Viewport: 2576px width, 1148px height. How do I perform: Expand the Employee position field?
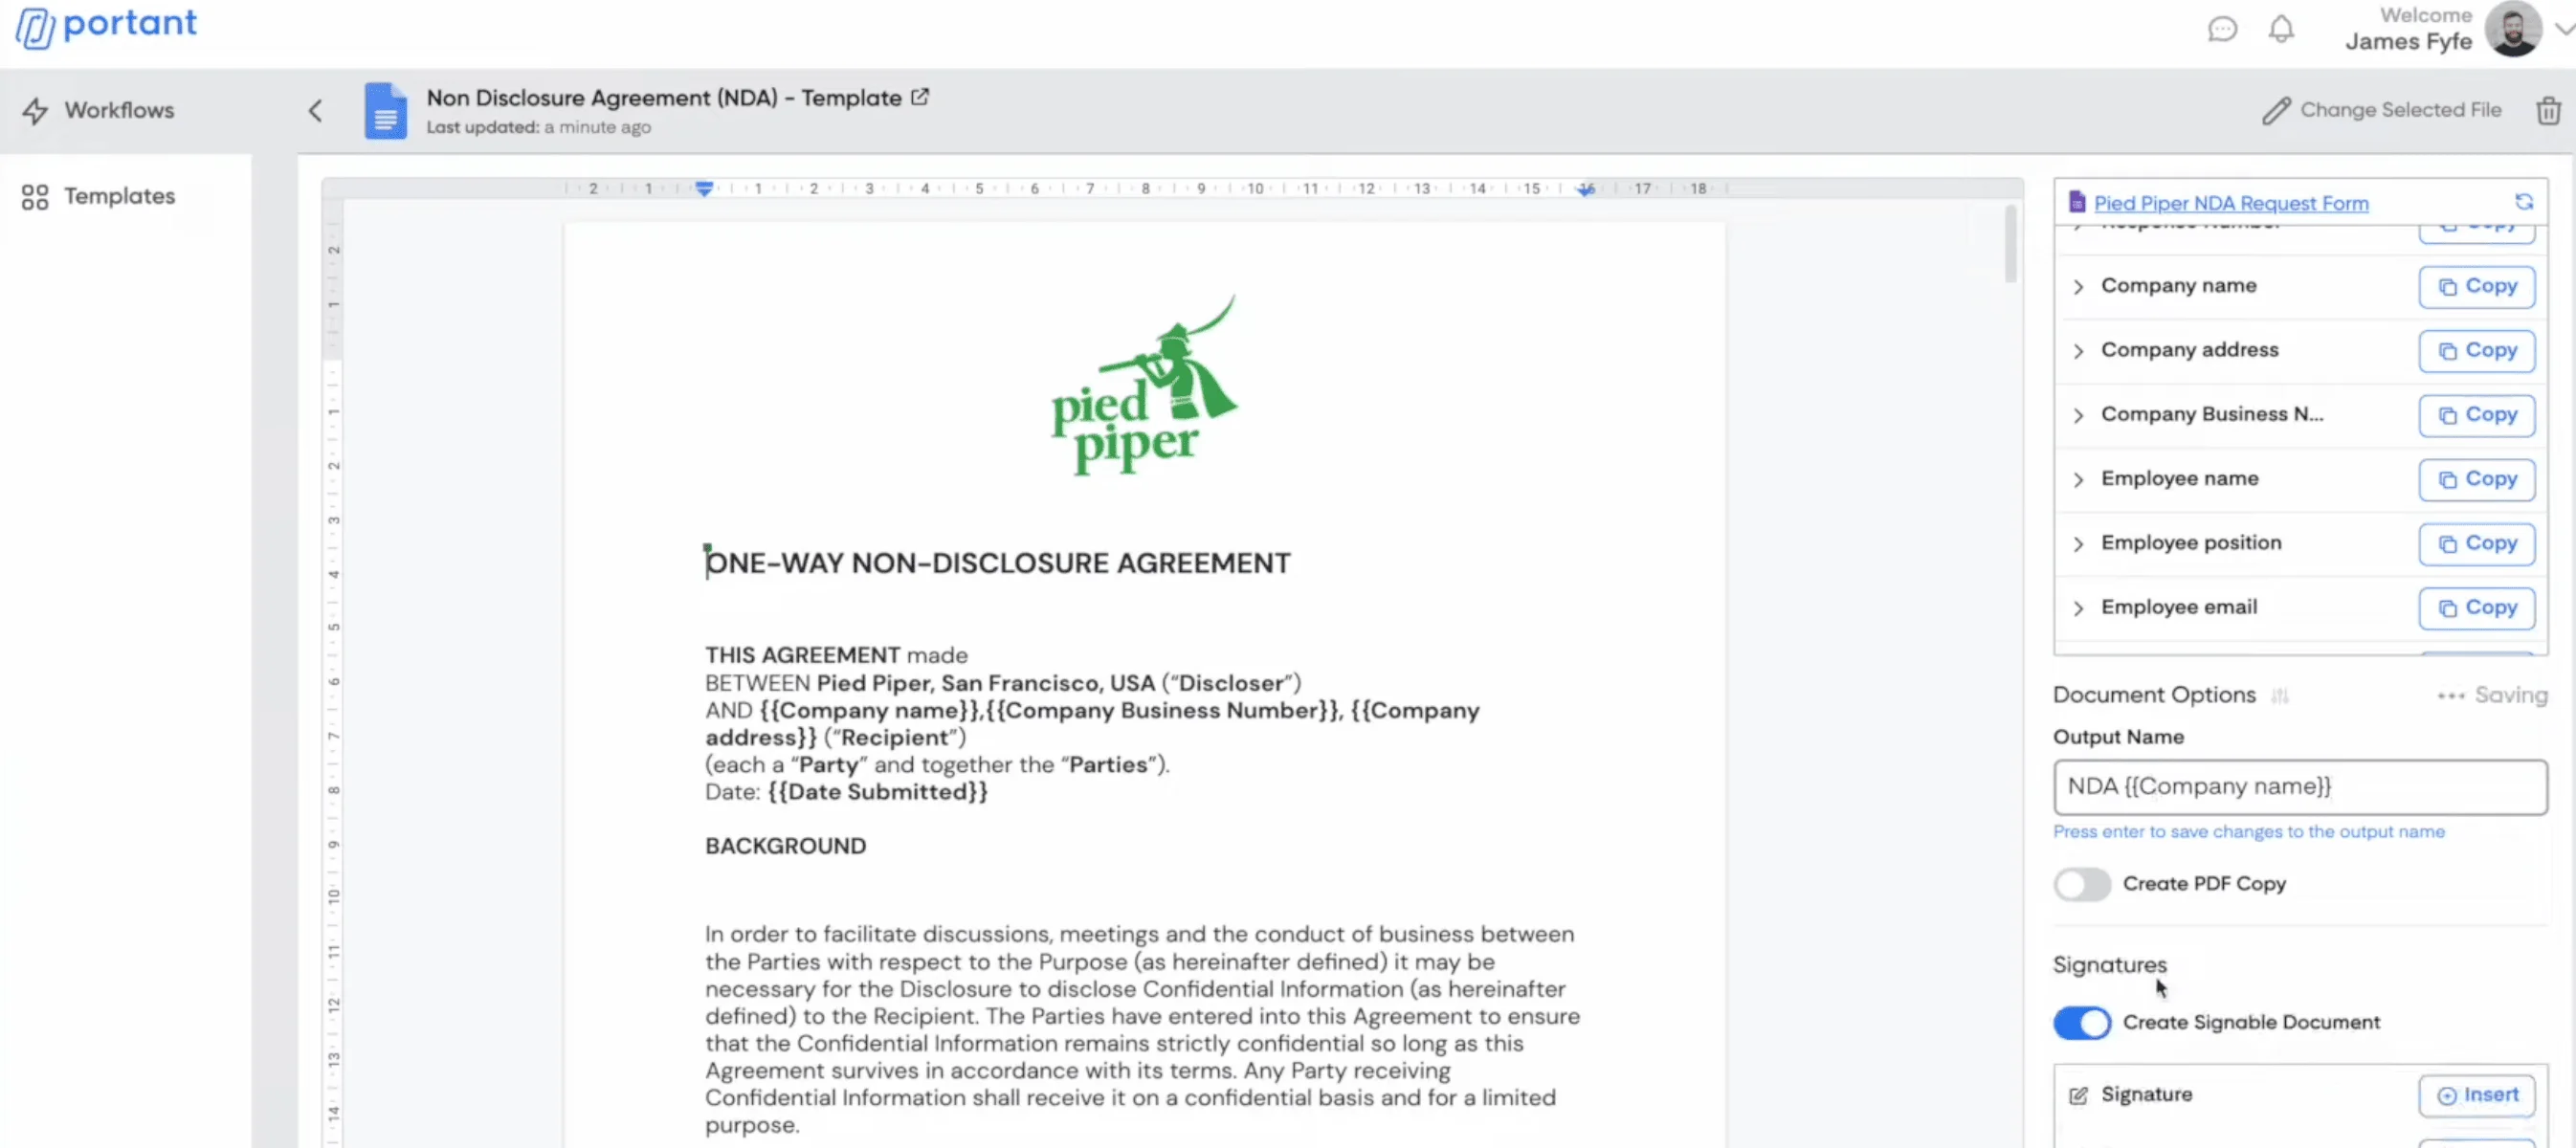click(2078, 544)
